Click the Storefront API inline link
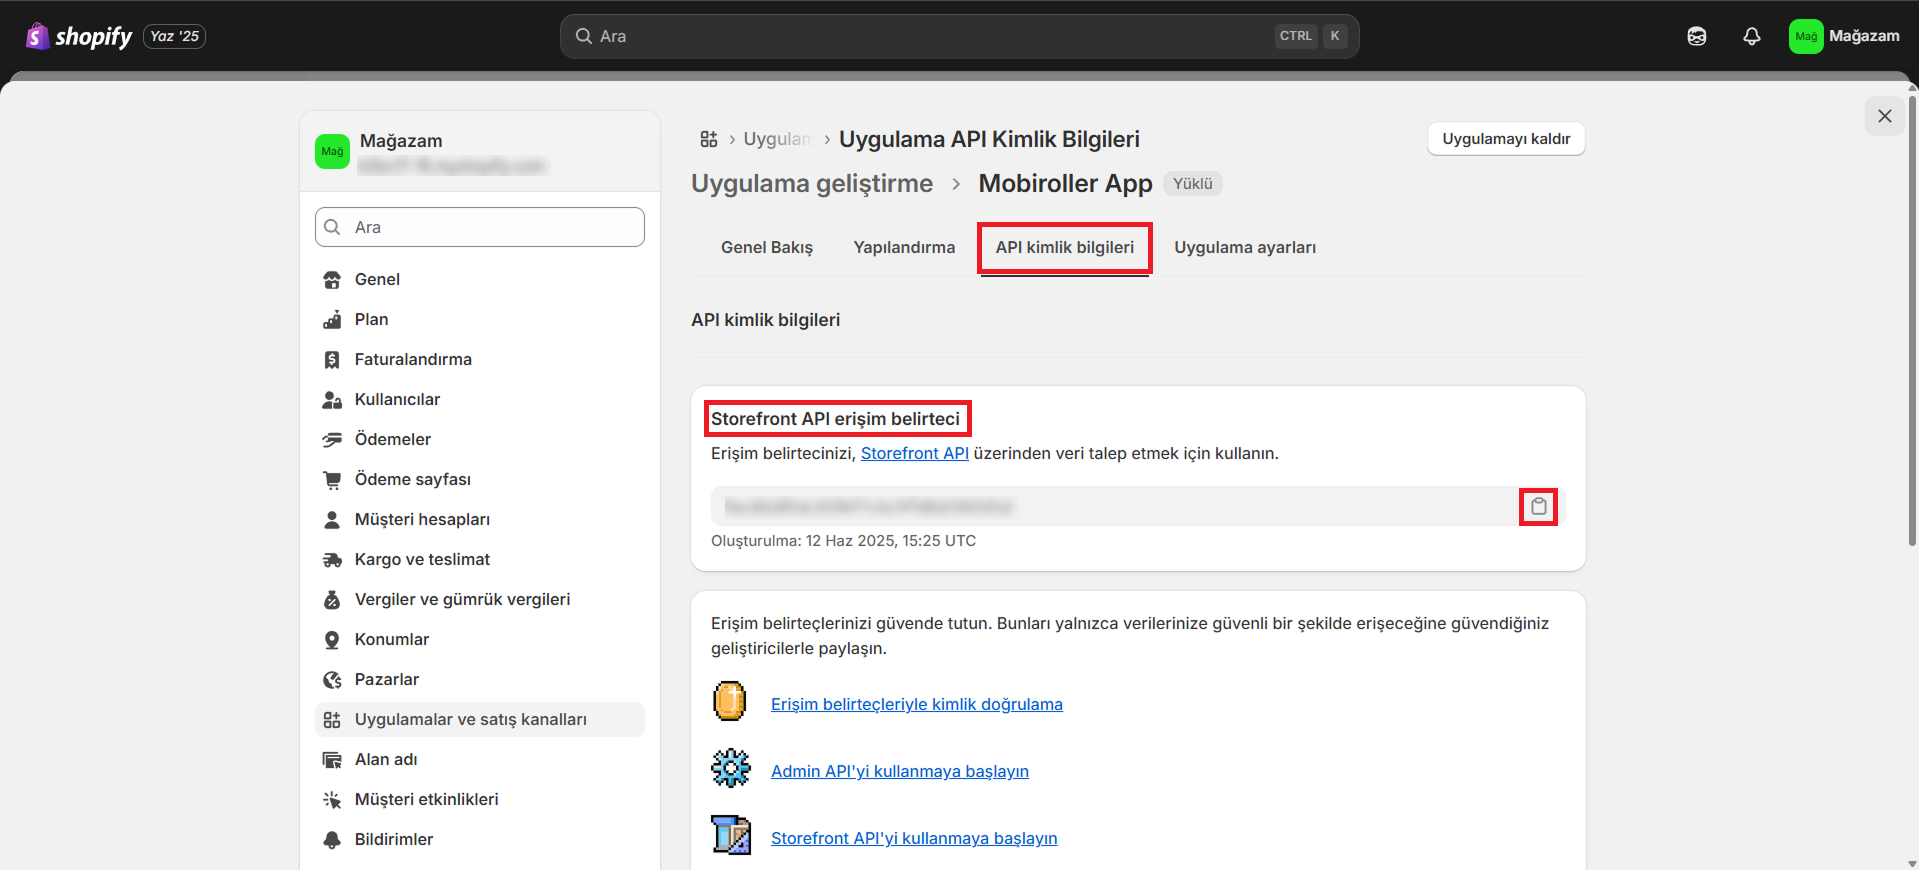This screenshot has height=870, width=1919. pyautogui.click(x=915, y=453)
